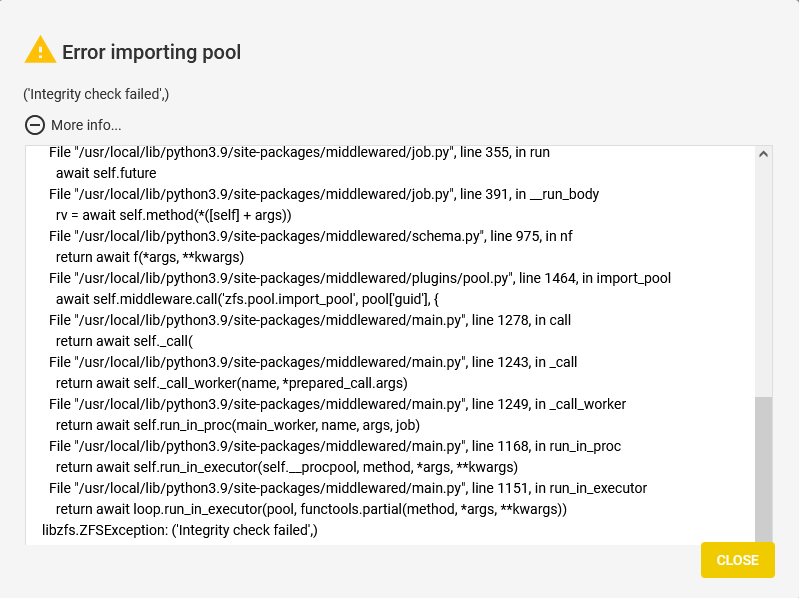Click the run_in_executor line 1151 entry
Image resolution: width=799 pixels, height=598 pixels.
[x=348, y=488]
